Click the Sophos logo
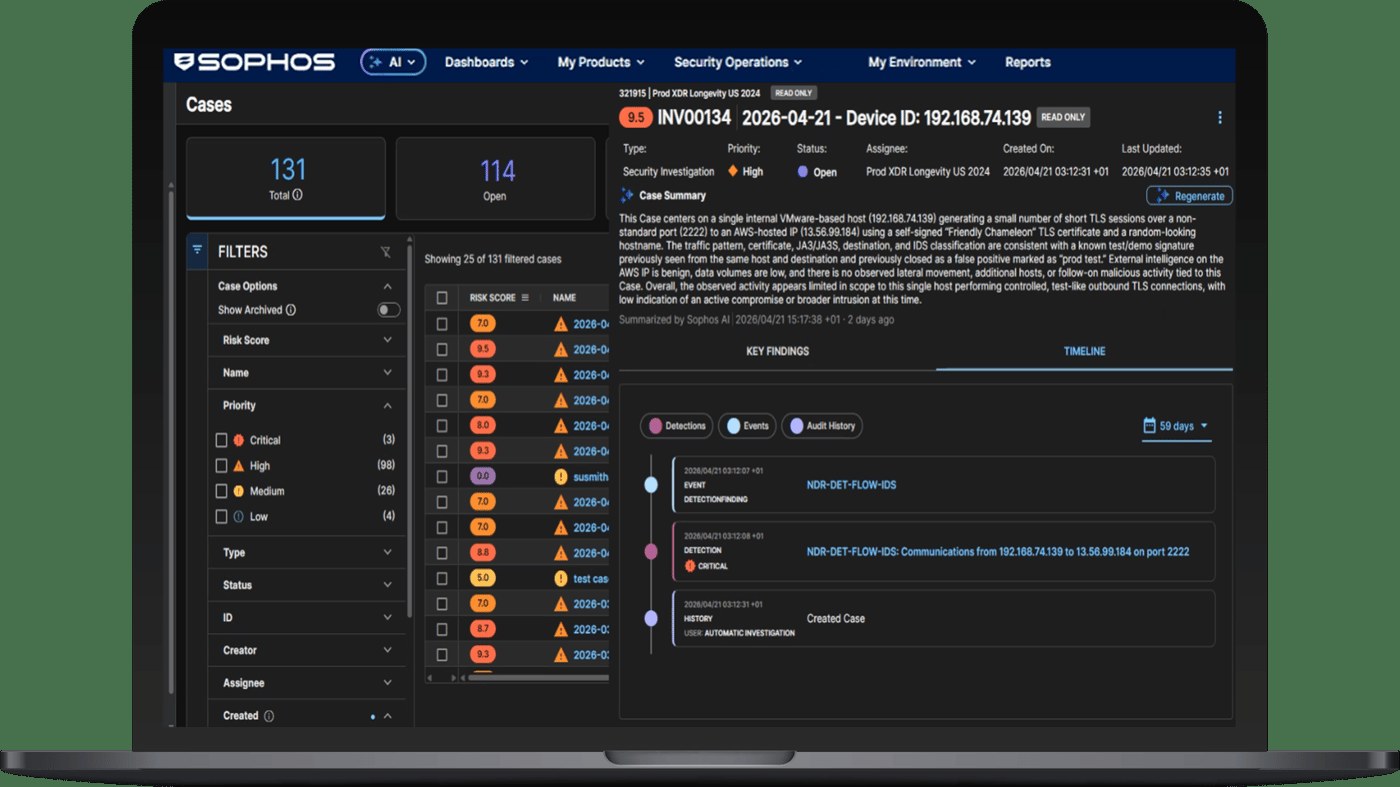 254,62
